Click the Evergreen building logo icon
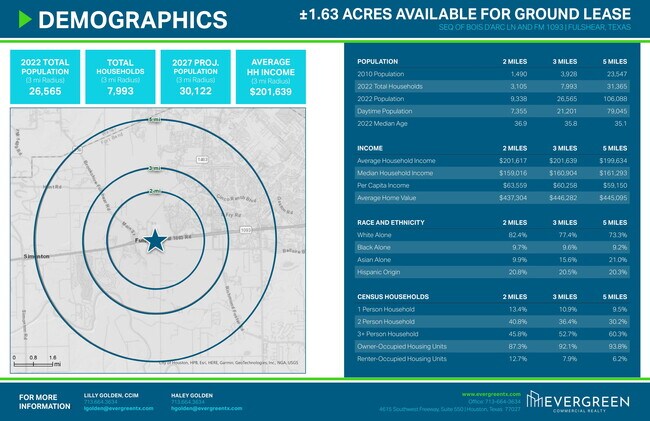The width and height of the screenshot is (650, 421). pos(540,399)
